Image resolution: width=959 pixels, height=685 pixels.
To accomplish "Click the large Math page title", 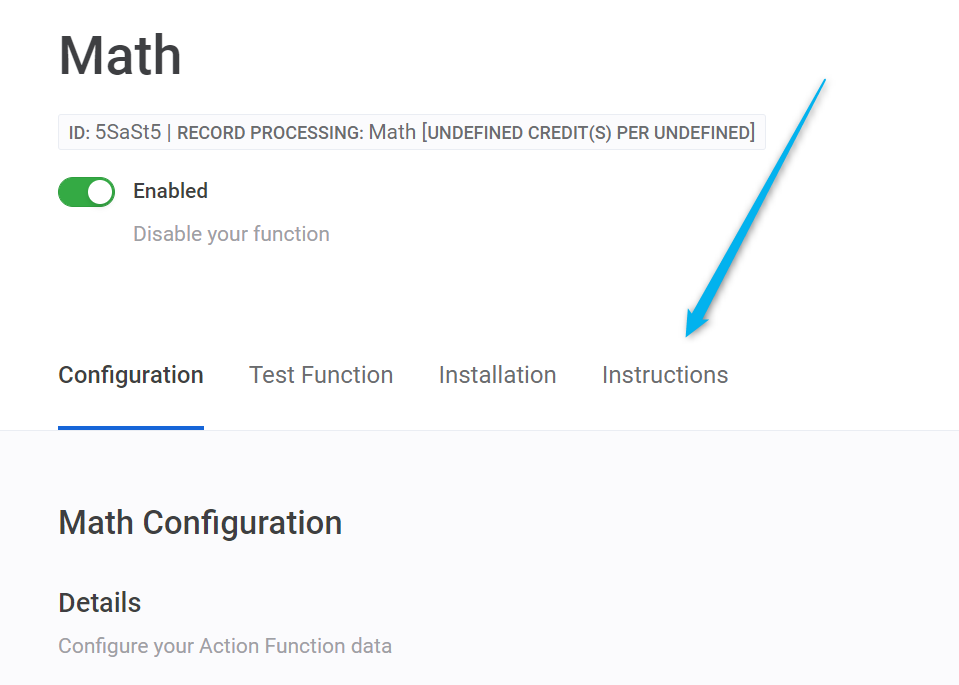I will click(x=120, y=55).
